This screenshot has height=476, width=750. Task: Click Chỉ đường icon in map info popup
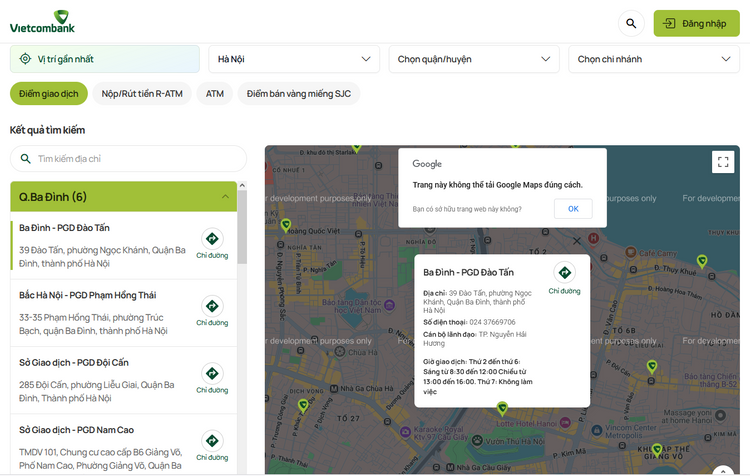click(564, 273)
